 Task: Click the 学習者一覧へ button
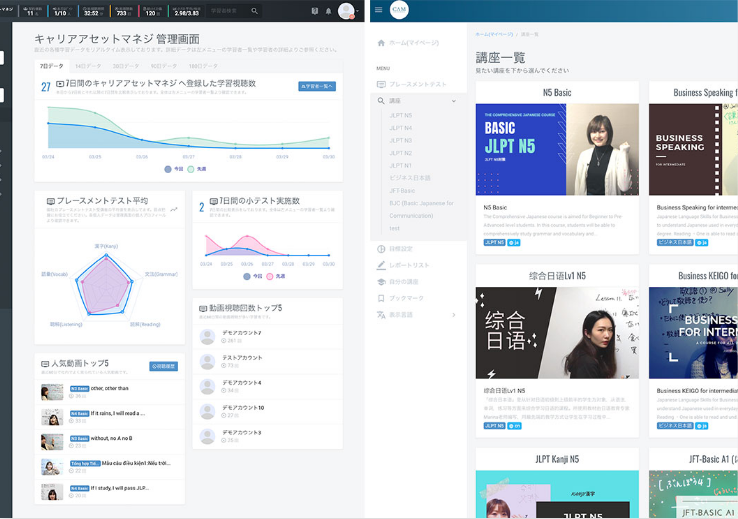pyautogui.click(x=316, y=87)
